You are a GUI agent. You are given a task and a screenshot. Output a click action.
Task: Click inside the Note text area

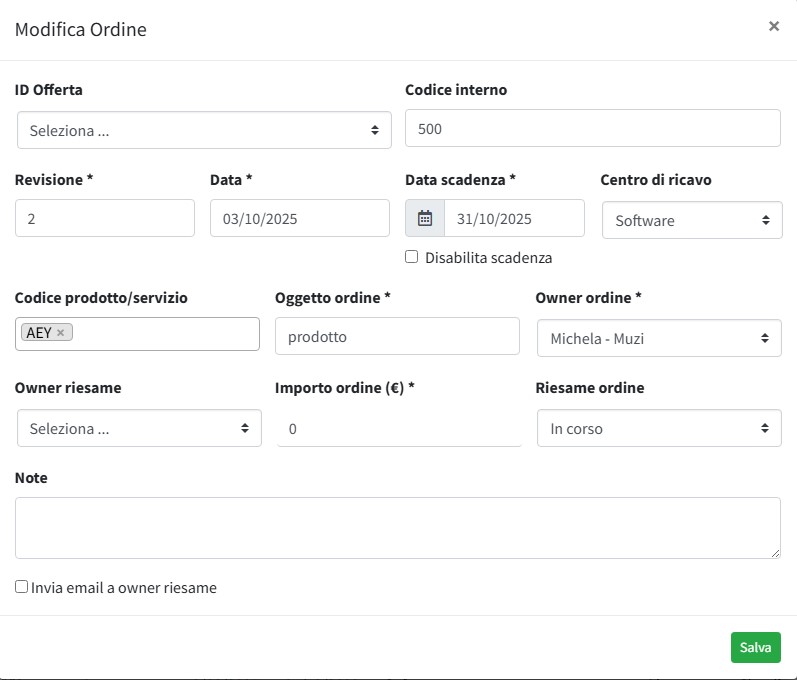[x=397, y=527]
